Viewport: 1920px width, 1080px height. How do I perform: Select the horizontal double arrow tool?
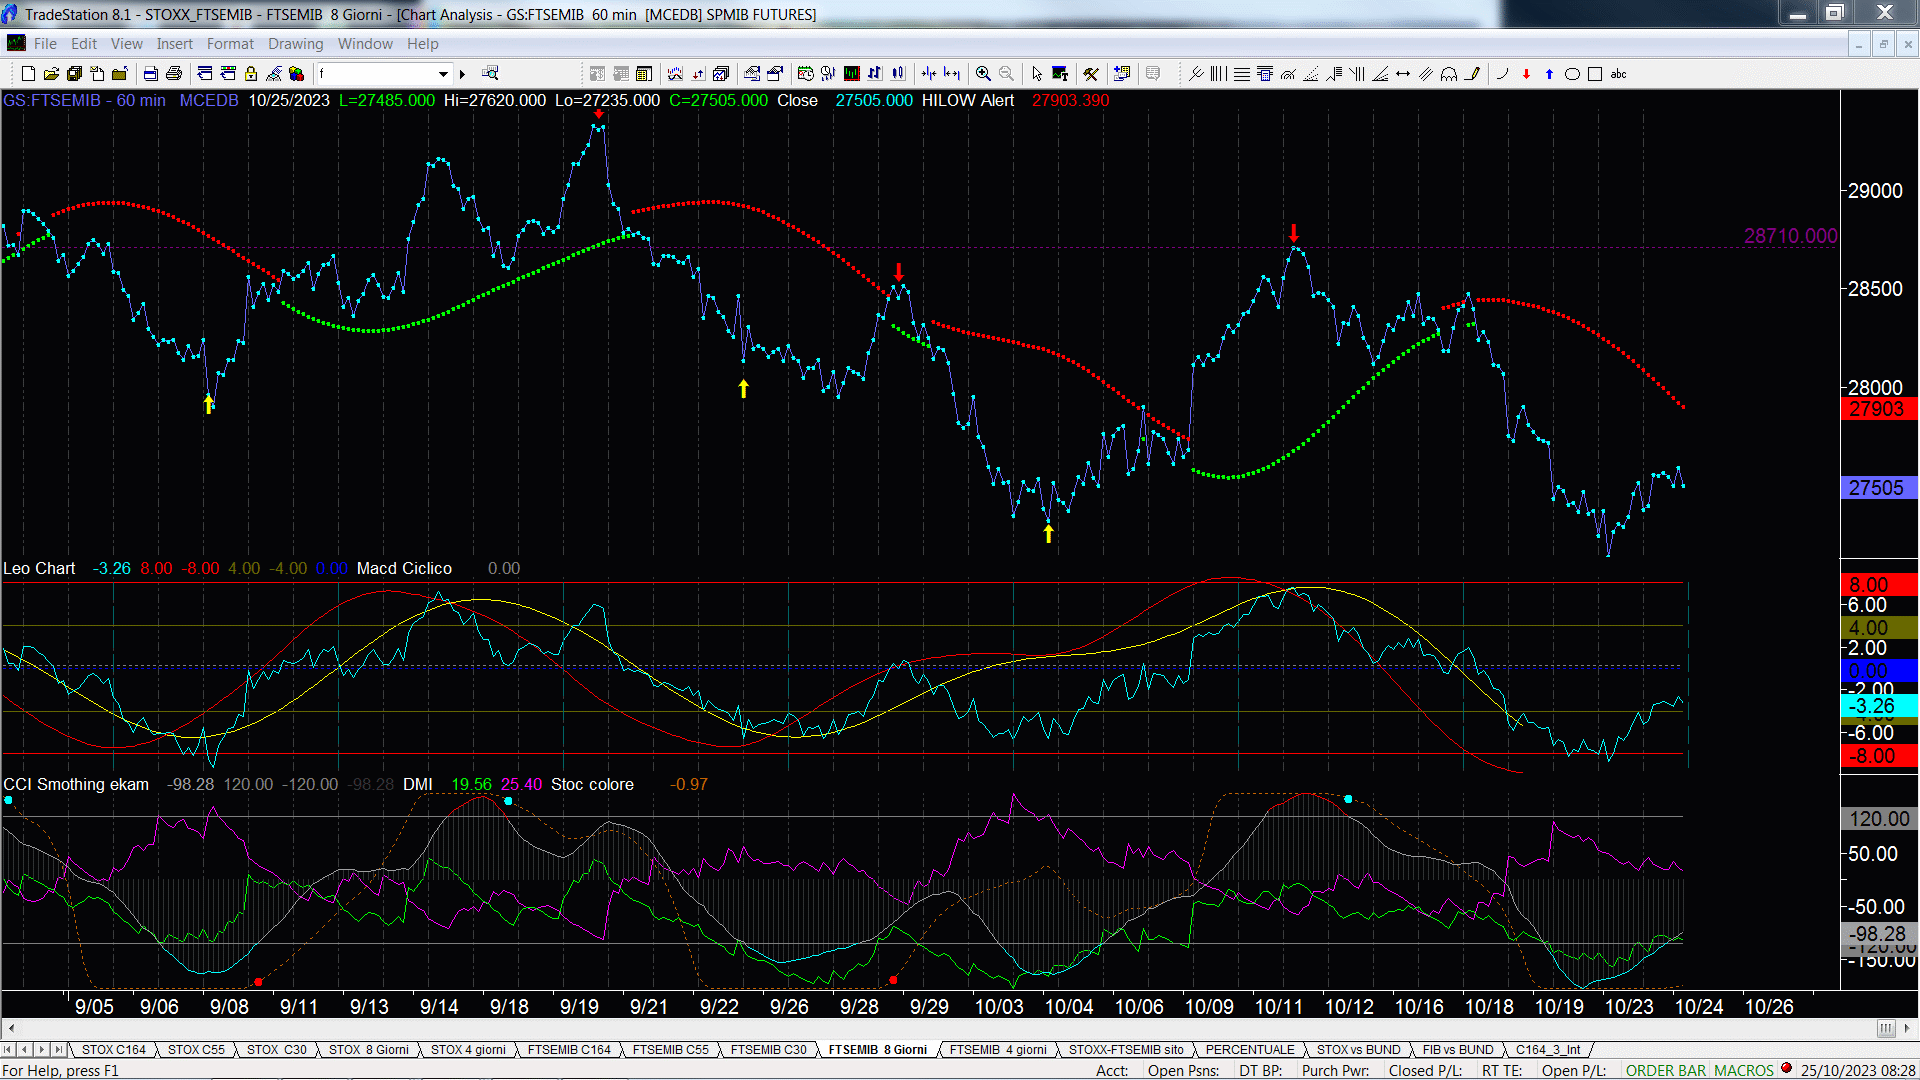click(1403, 74)
